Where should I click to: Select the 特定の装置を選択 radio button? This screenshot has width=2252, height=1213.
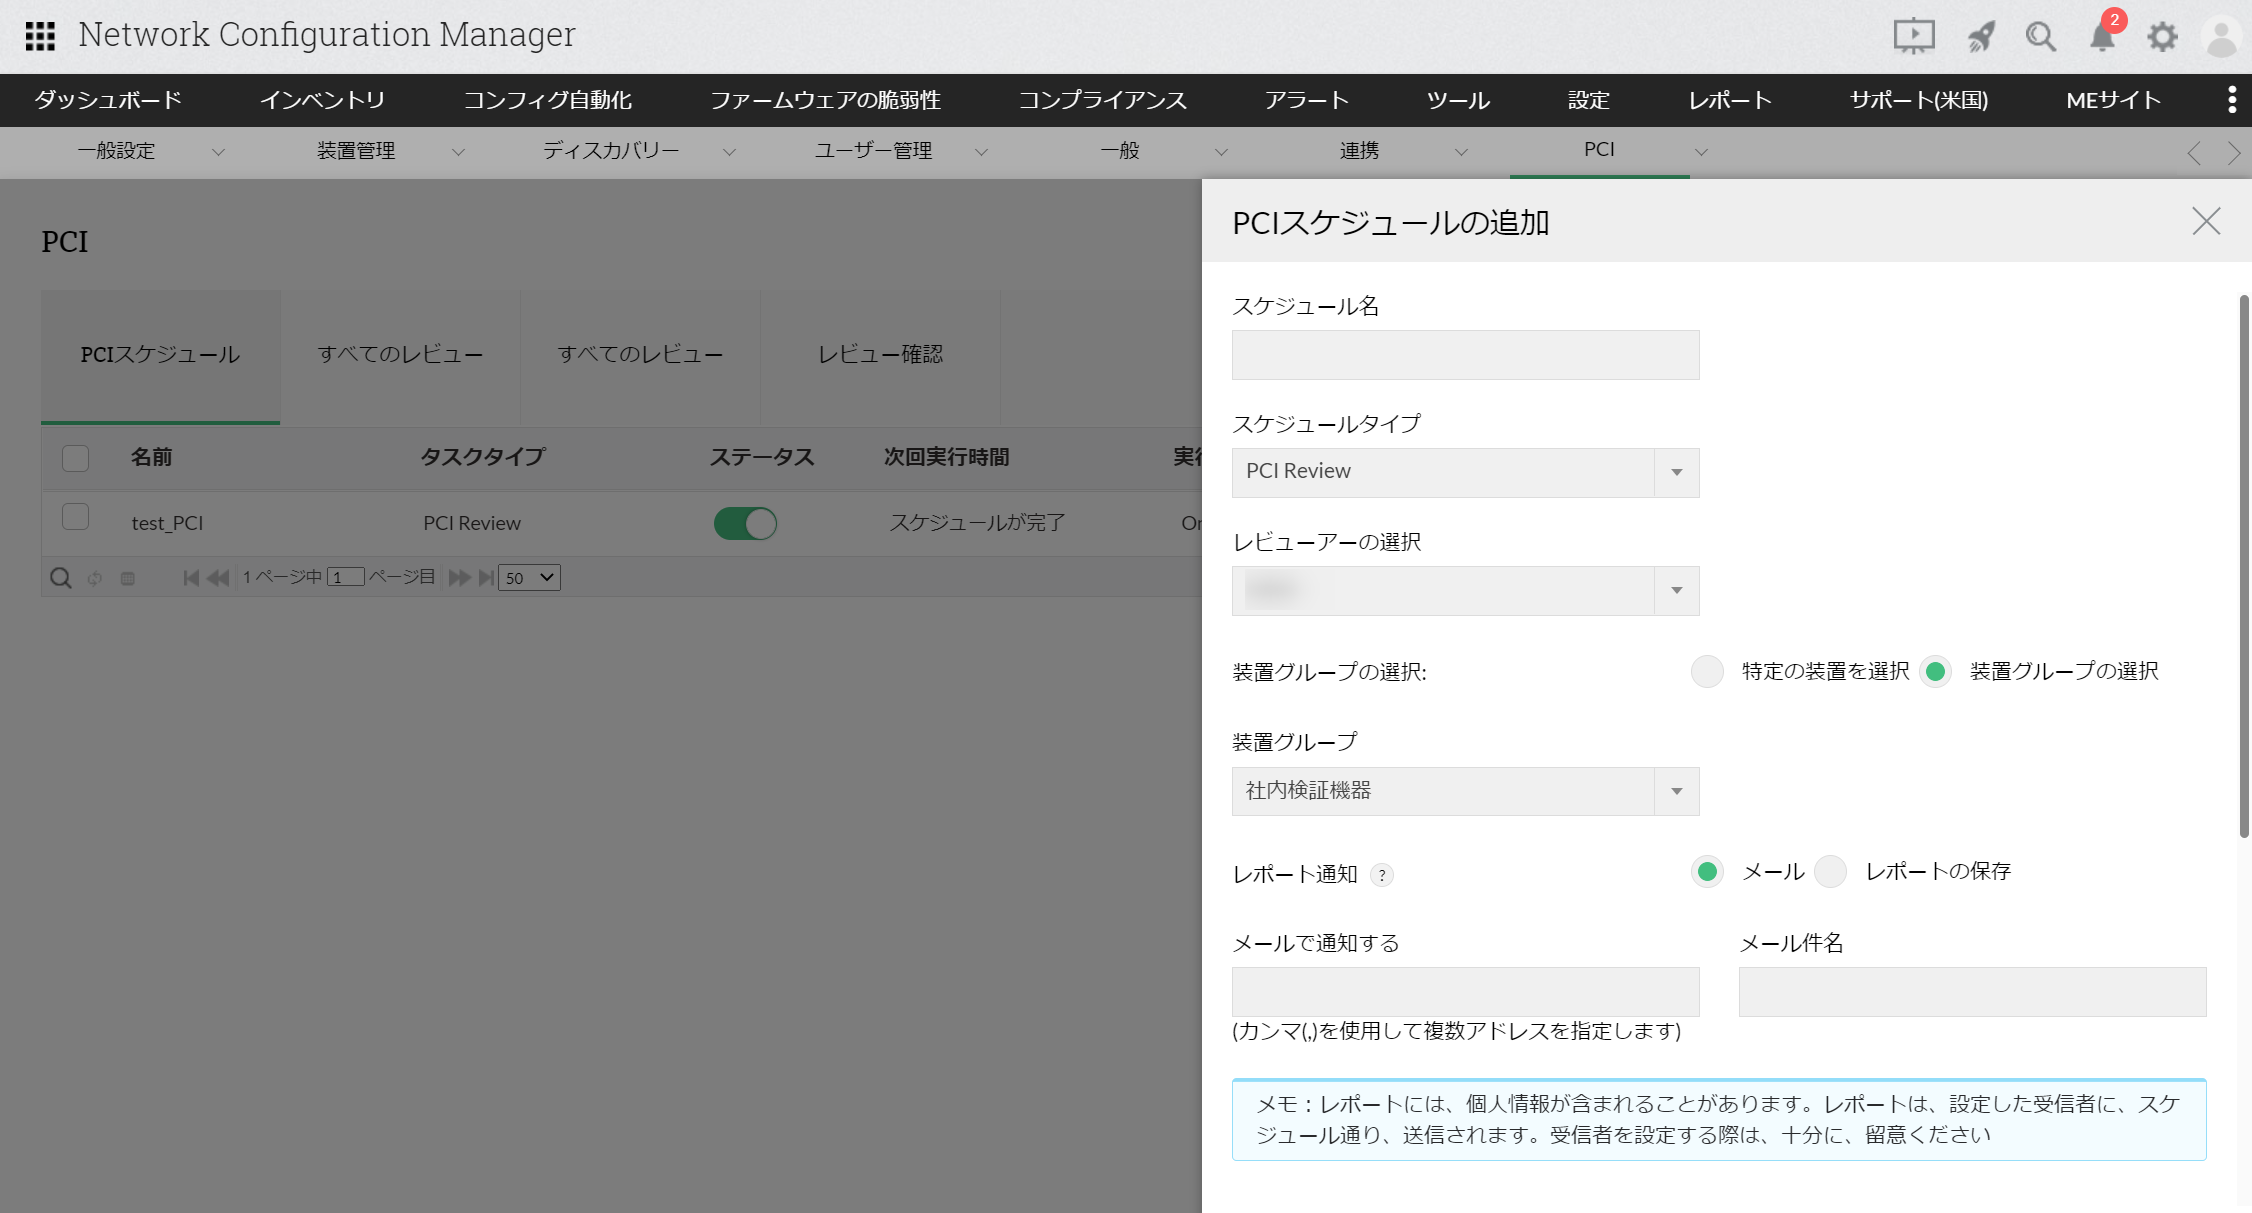1707,671
